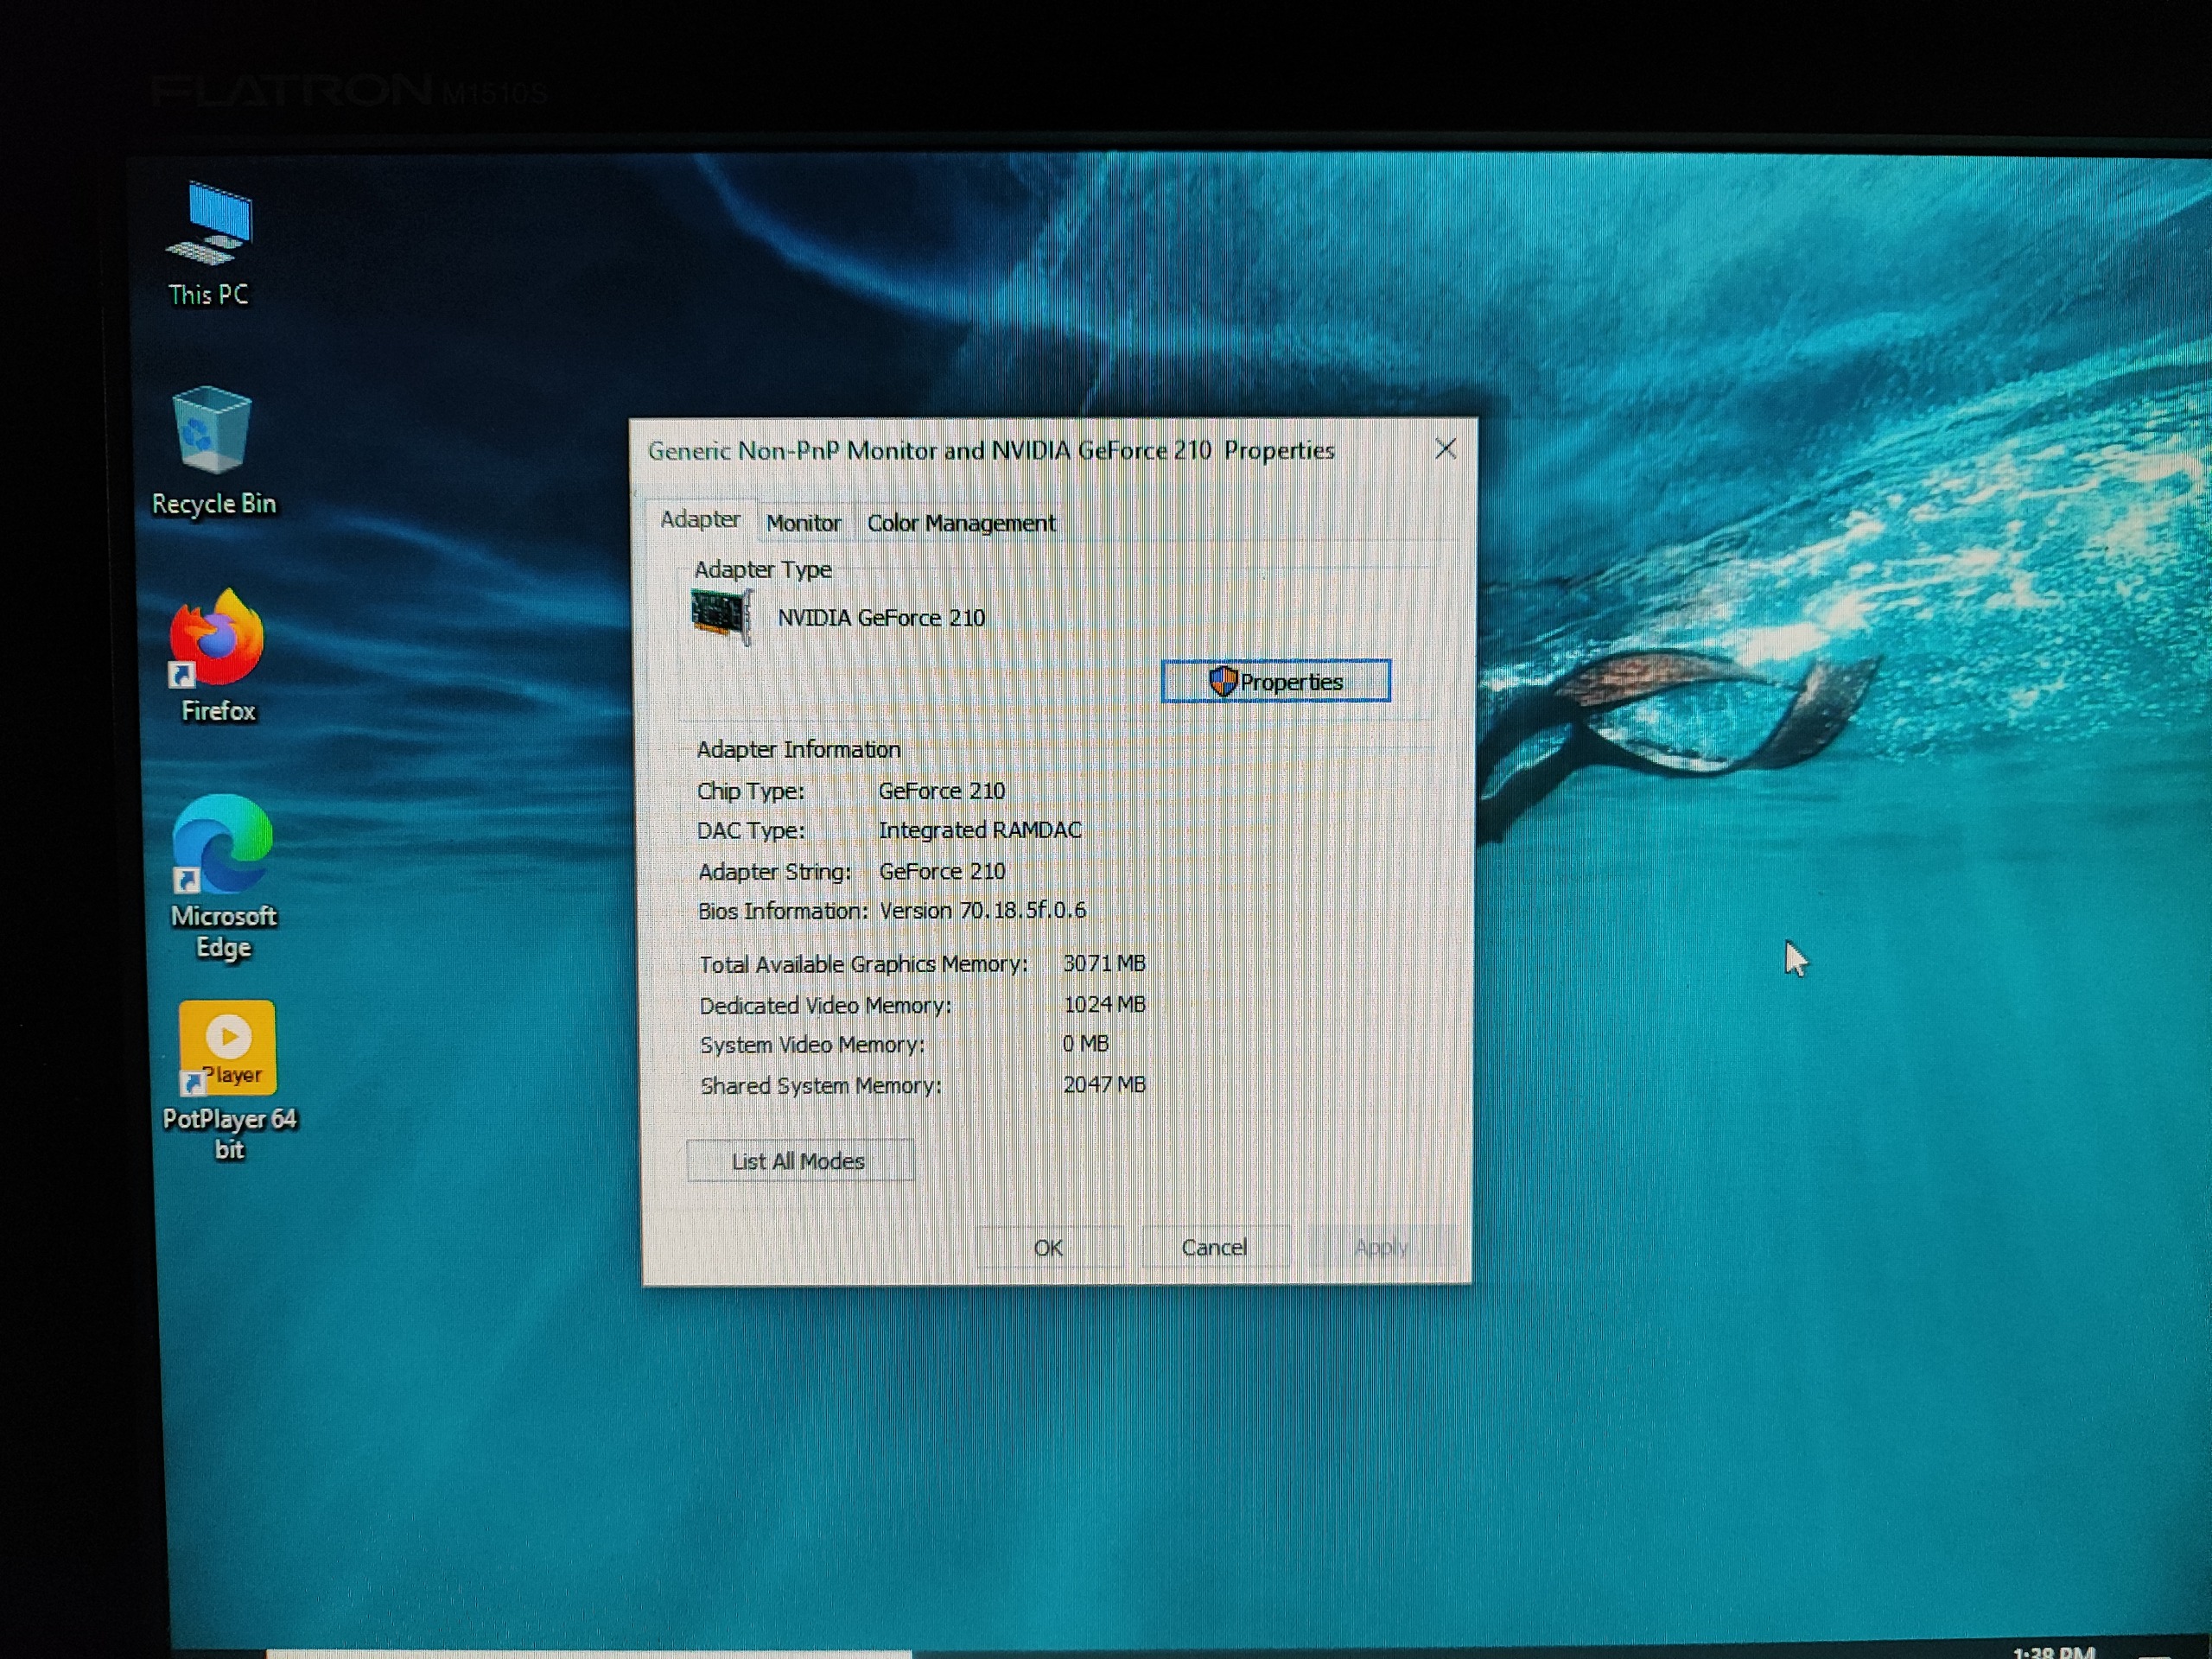Select the Recycle Bin desktop icon
The image size is (2212, 1659).
(213, 451)
